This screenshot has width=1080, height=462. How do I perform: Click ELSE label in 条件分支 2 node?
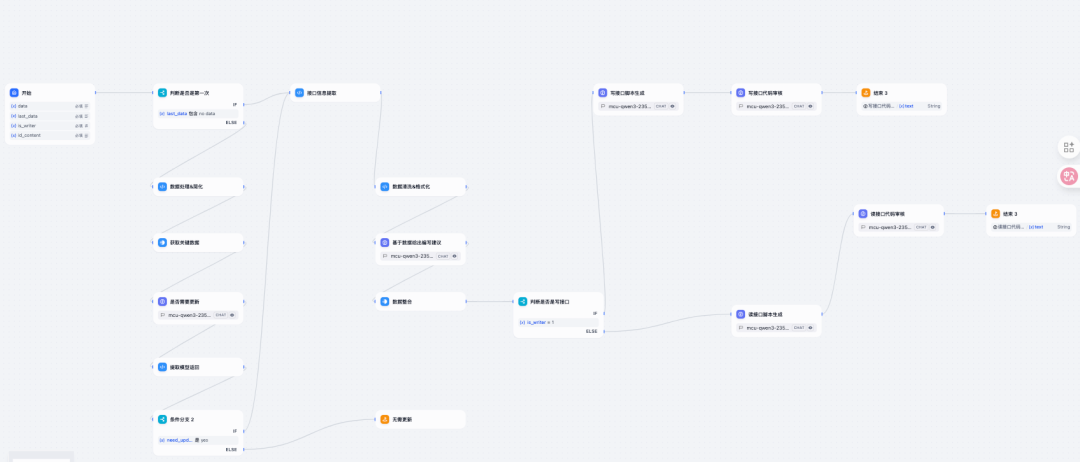[231, 449]
